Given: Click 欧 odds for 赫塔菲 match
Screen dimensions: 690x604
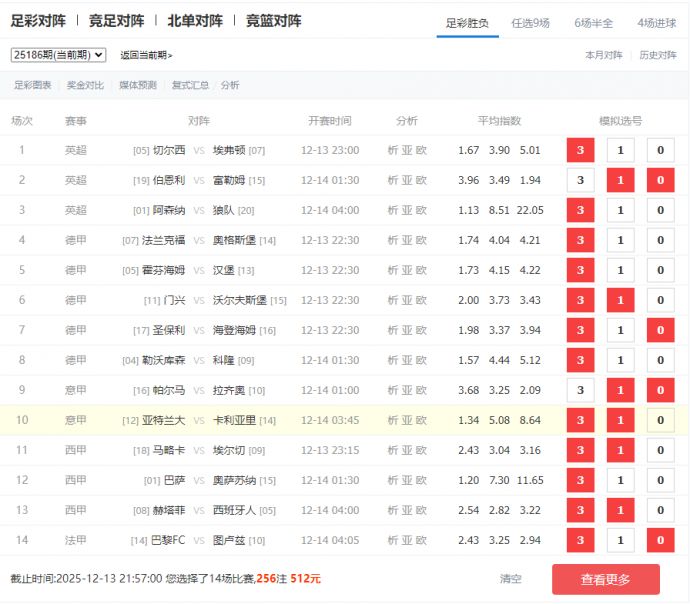Looking at the screenshot, I should [421, 510].
